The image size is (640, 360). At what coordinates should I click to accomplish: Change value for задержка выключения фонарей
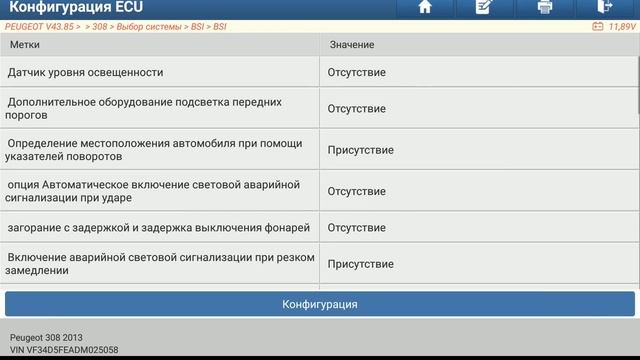coord(356,227)
